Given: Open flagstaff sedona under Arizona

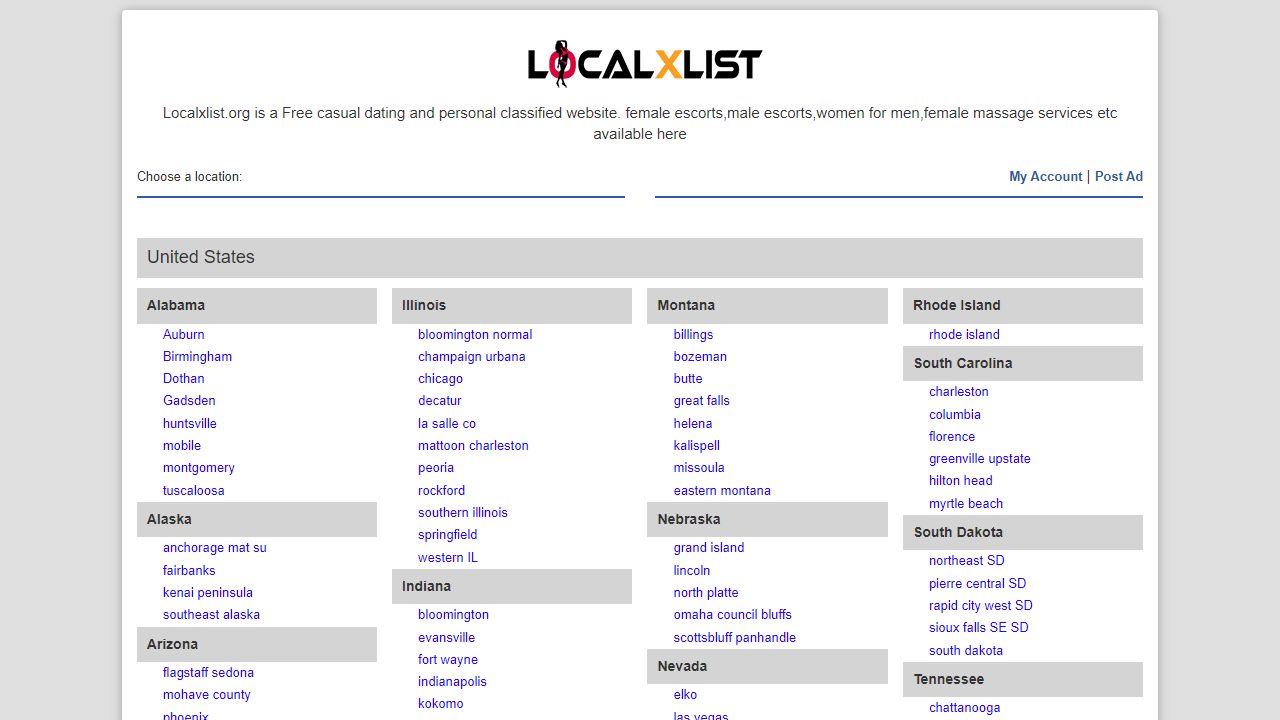Looking at the screenshot, I should coord(208,672).
